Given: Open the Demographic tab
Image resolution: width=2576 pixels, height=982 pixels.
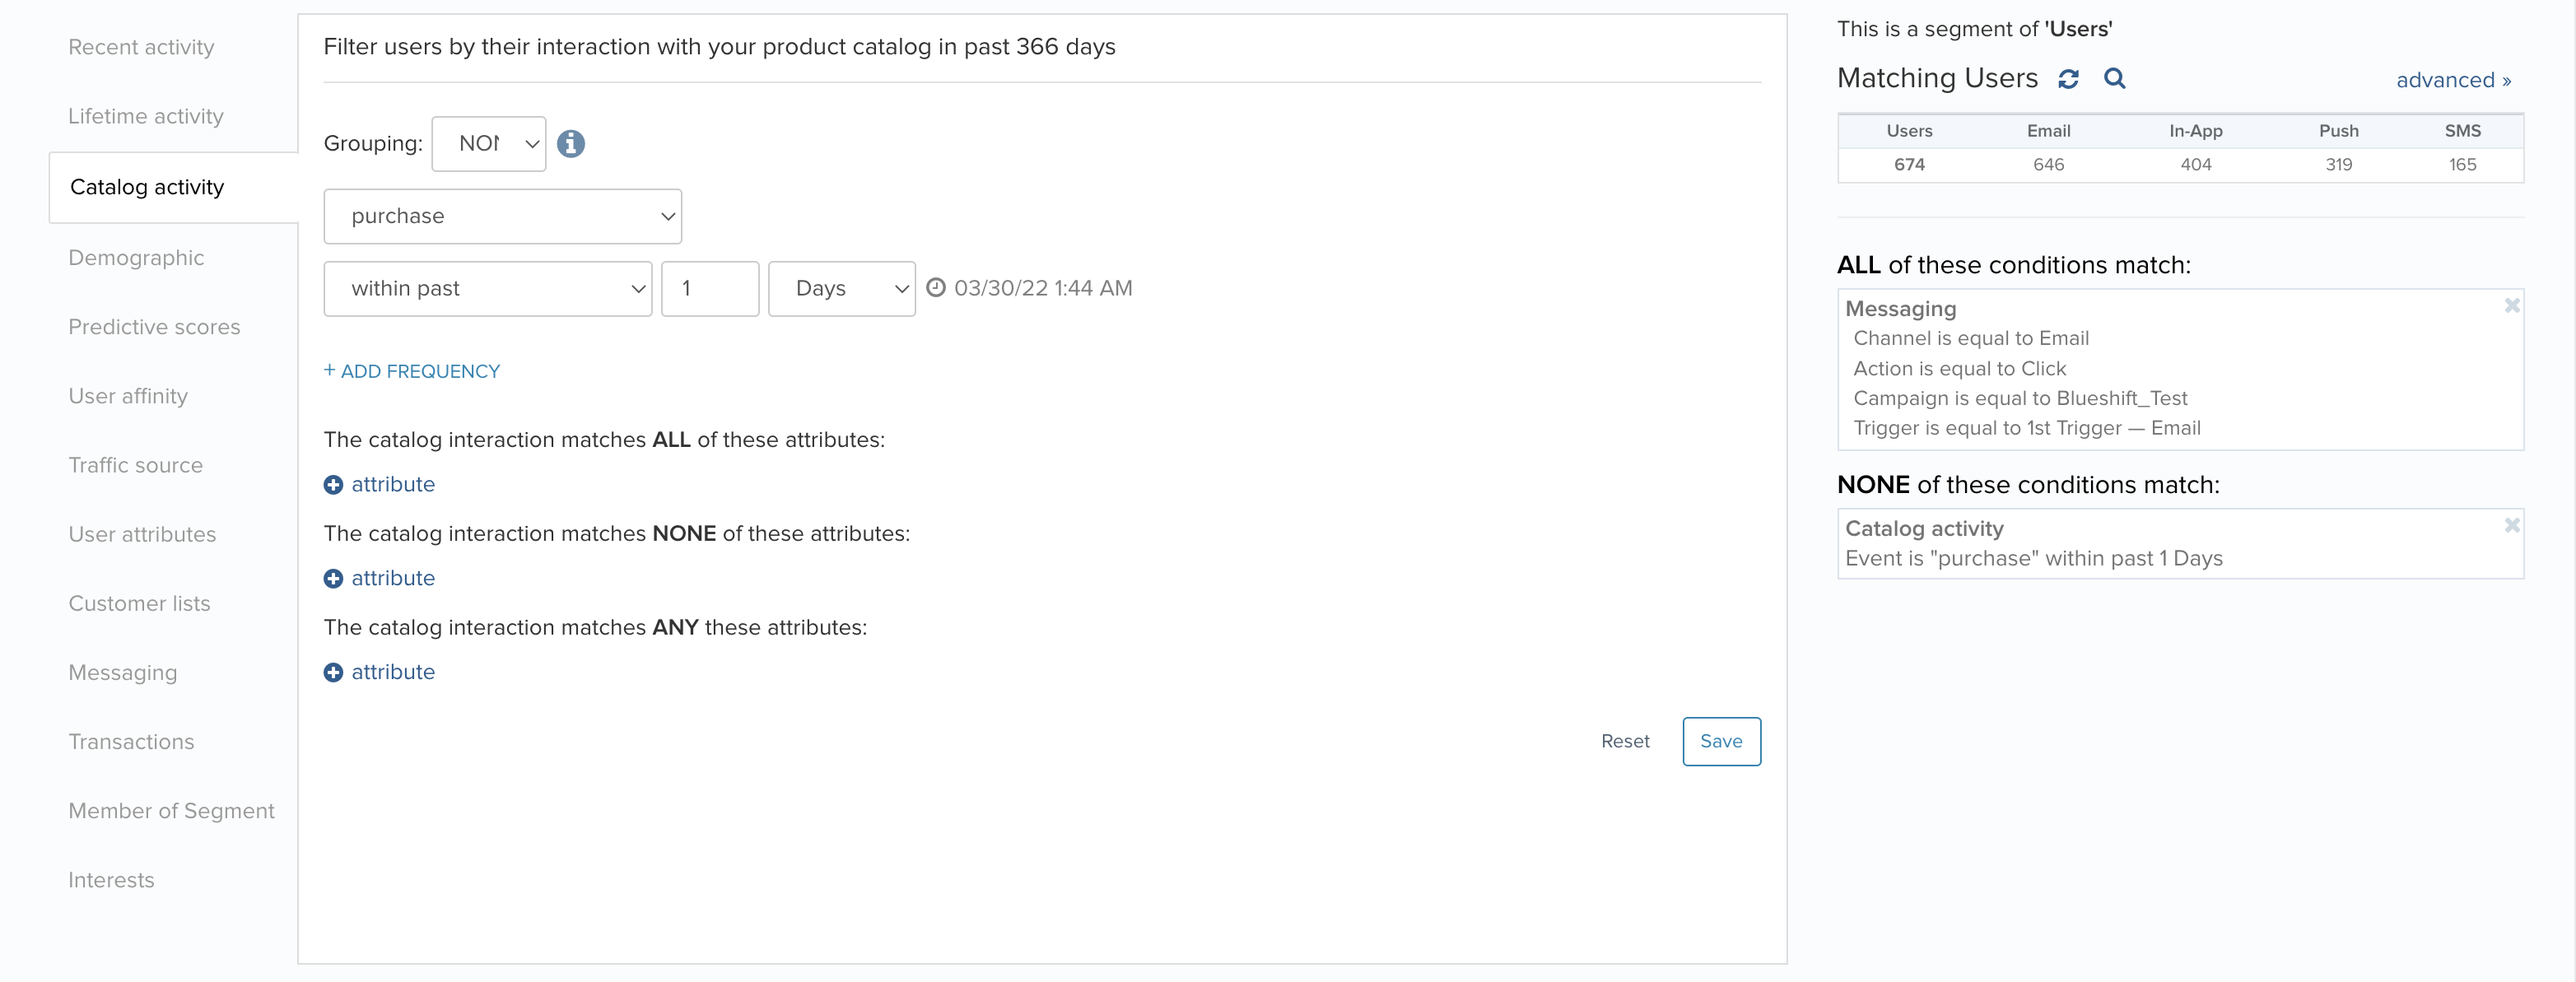Looking at the screenshot, I should (x=136, y=258).
